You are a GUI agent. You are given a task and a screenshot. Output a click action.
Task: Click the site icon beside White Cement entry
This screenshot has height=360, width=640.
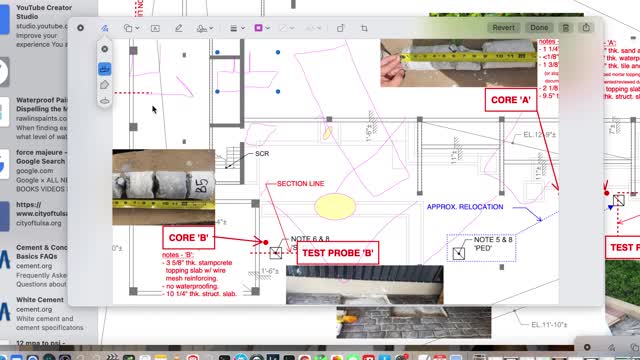click(x=5, y=312)
